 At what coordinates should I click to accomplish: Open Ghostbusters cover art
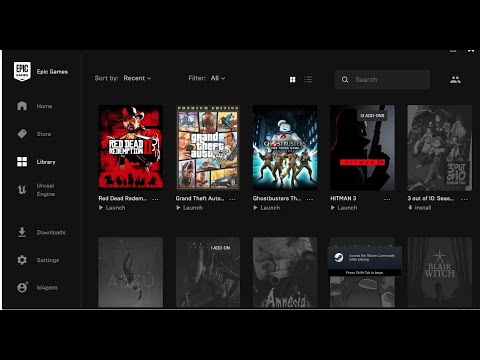point(285,147)
